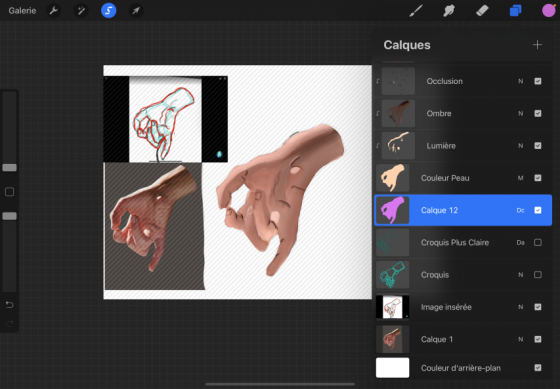
Task: Tap the purple Calque 12 thumbnail
Action: [392, 210]
